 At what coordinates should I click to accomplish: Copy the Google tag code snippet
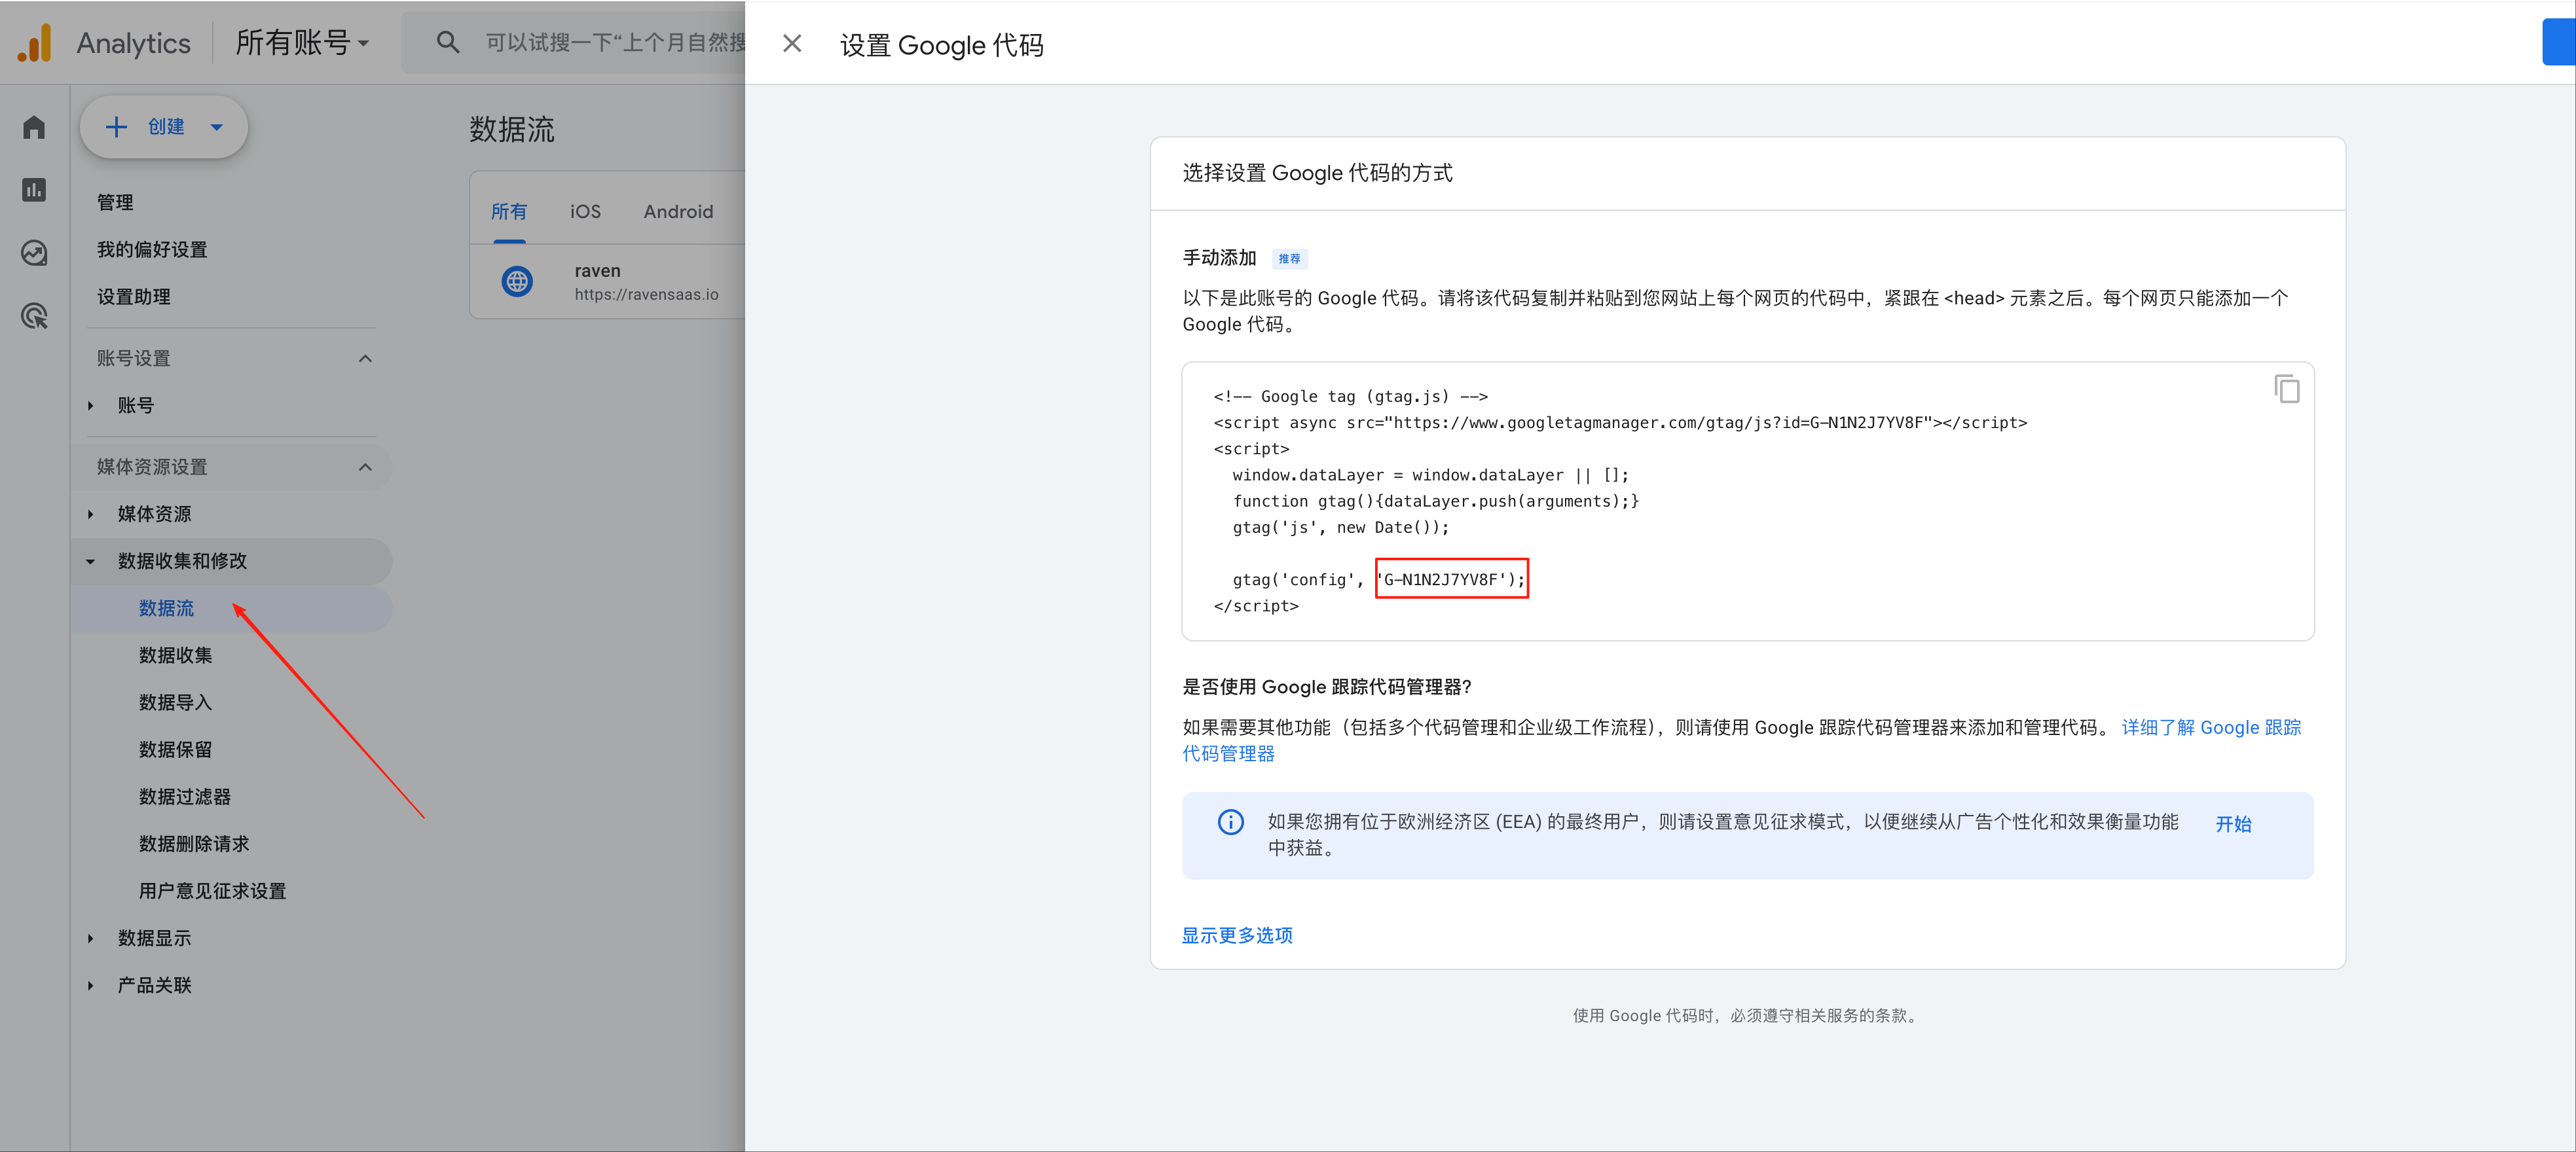tap(2286, 389)
